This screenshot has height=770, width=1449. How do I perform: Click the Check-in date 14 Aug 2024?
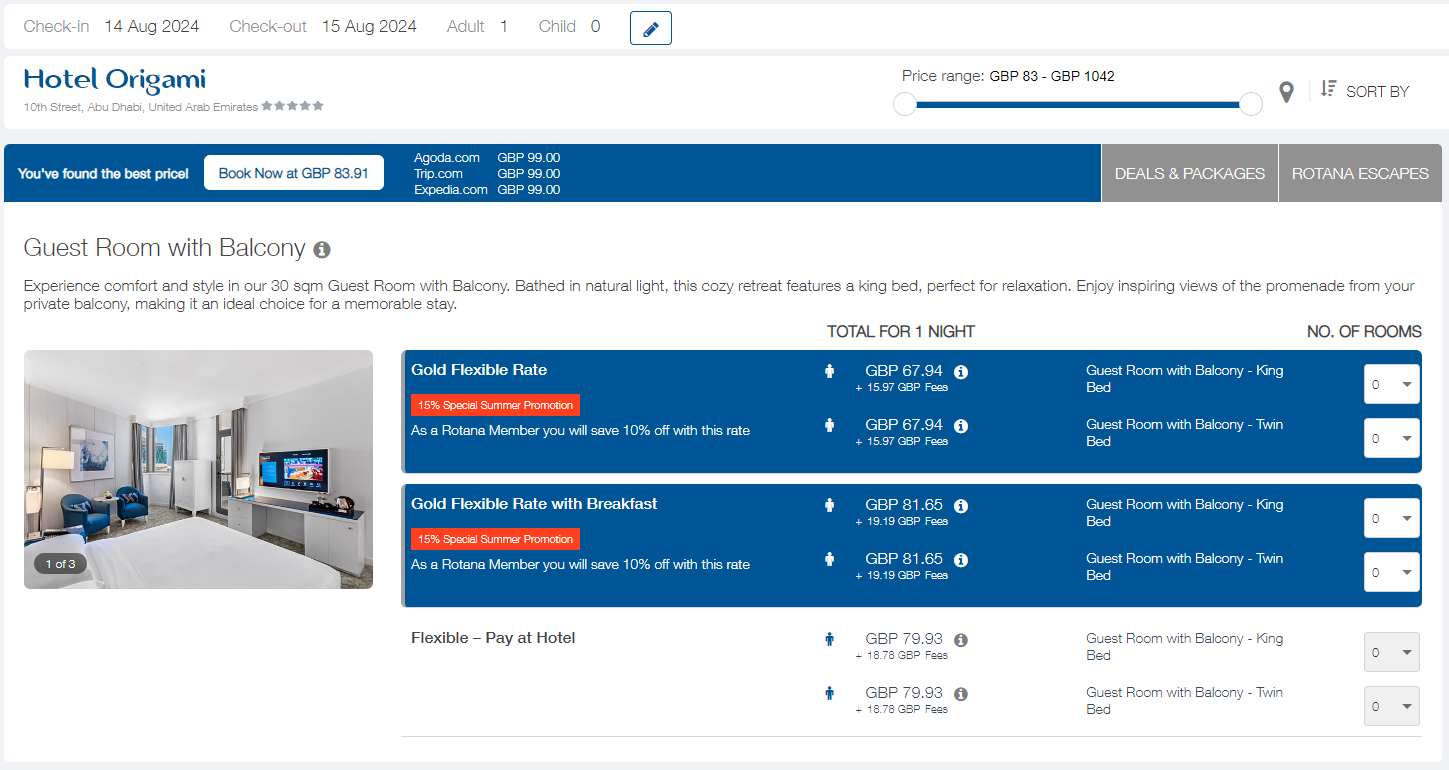152,27
